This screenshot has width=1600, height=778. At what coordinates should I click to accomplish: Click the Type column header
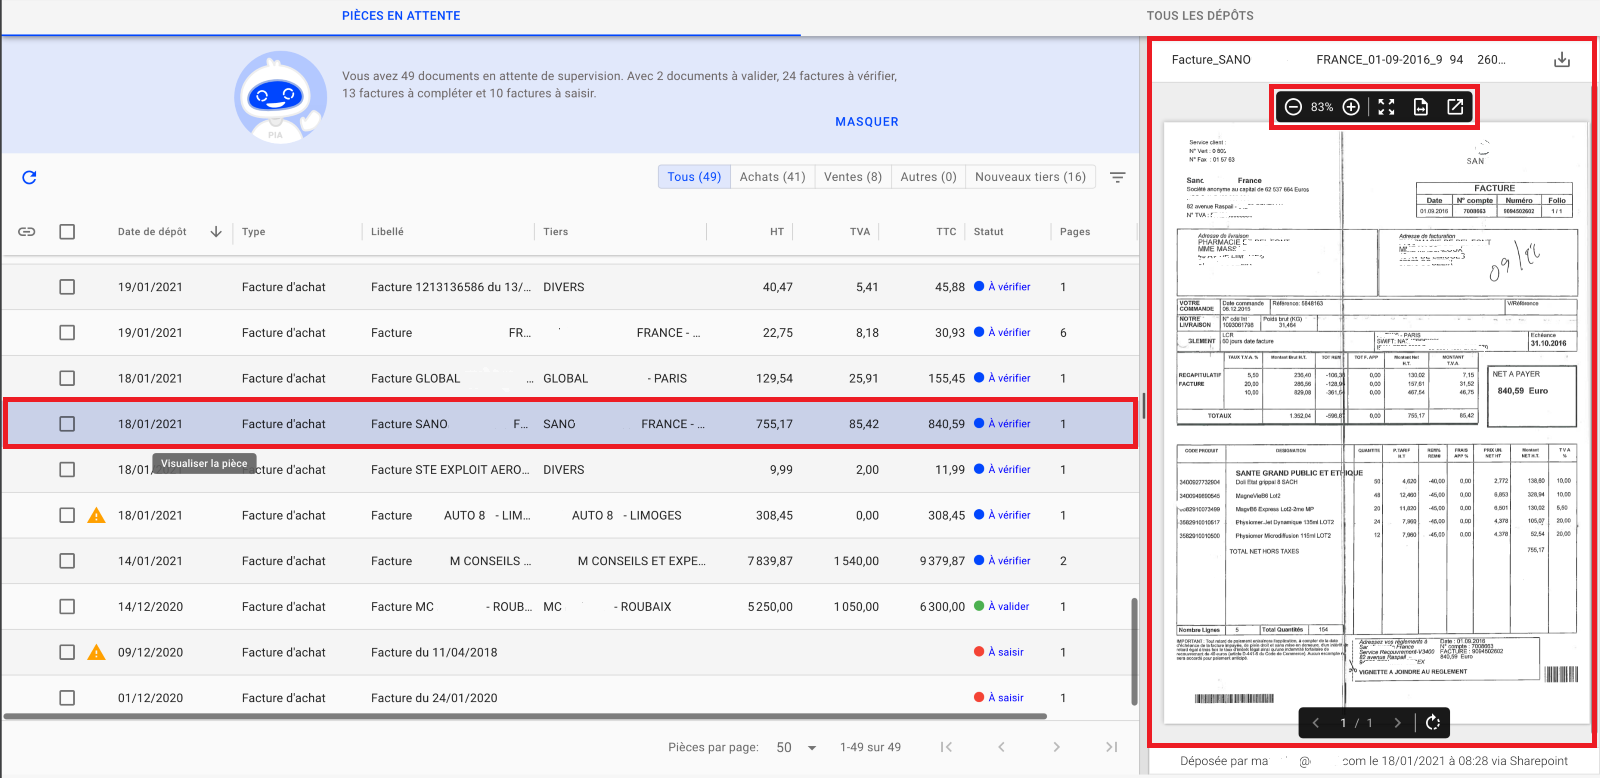254,232
